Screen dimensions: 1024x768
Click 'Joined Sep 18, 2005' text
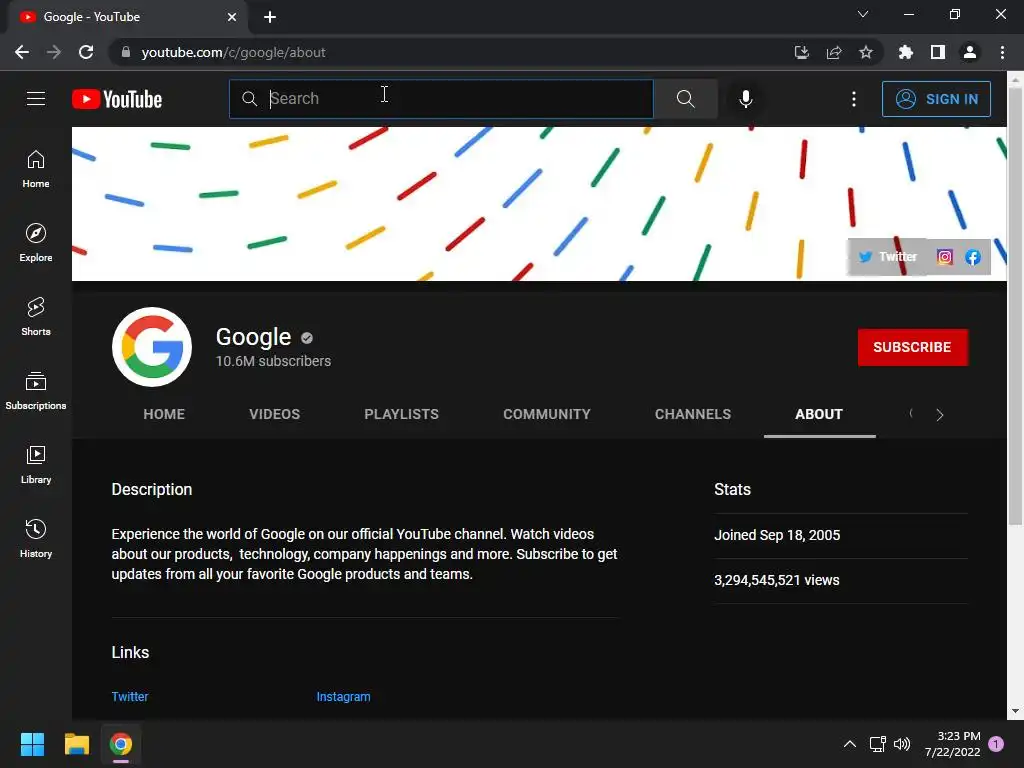point(777,535)
